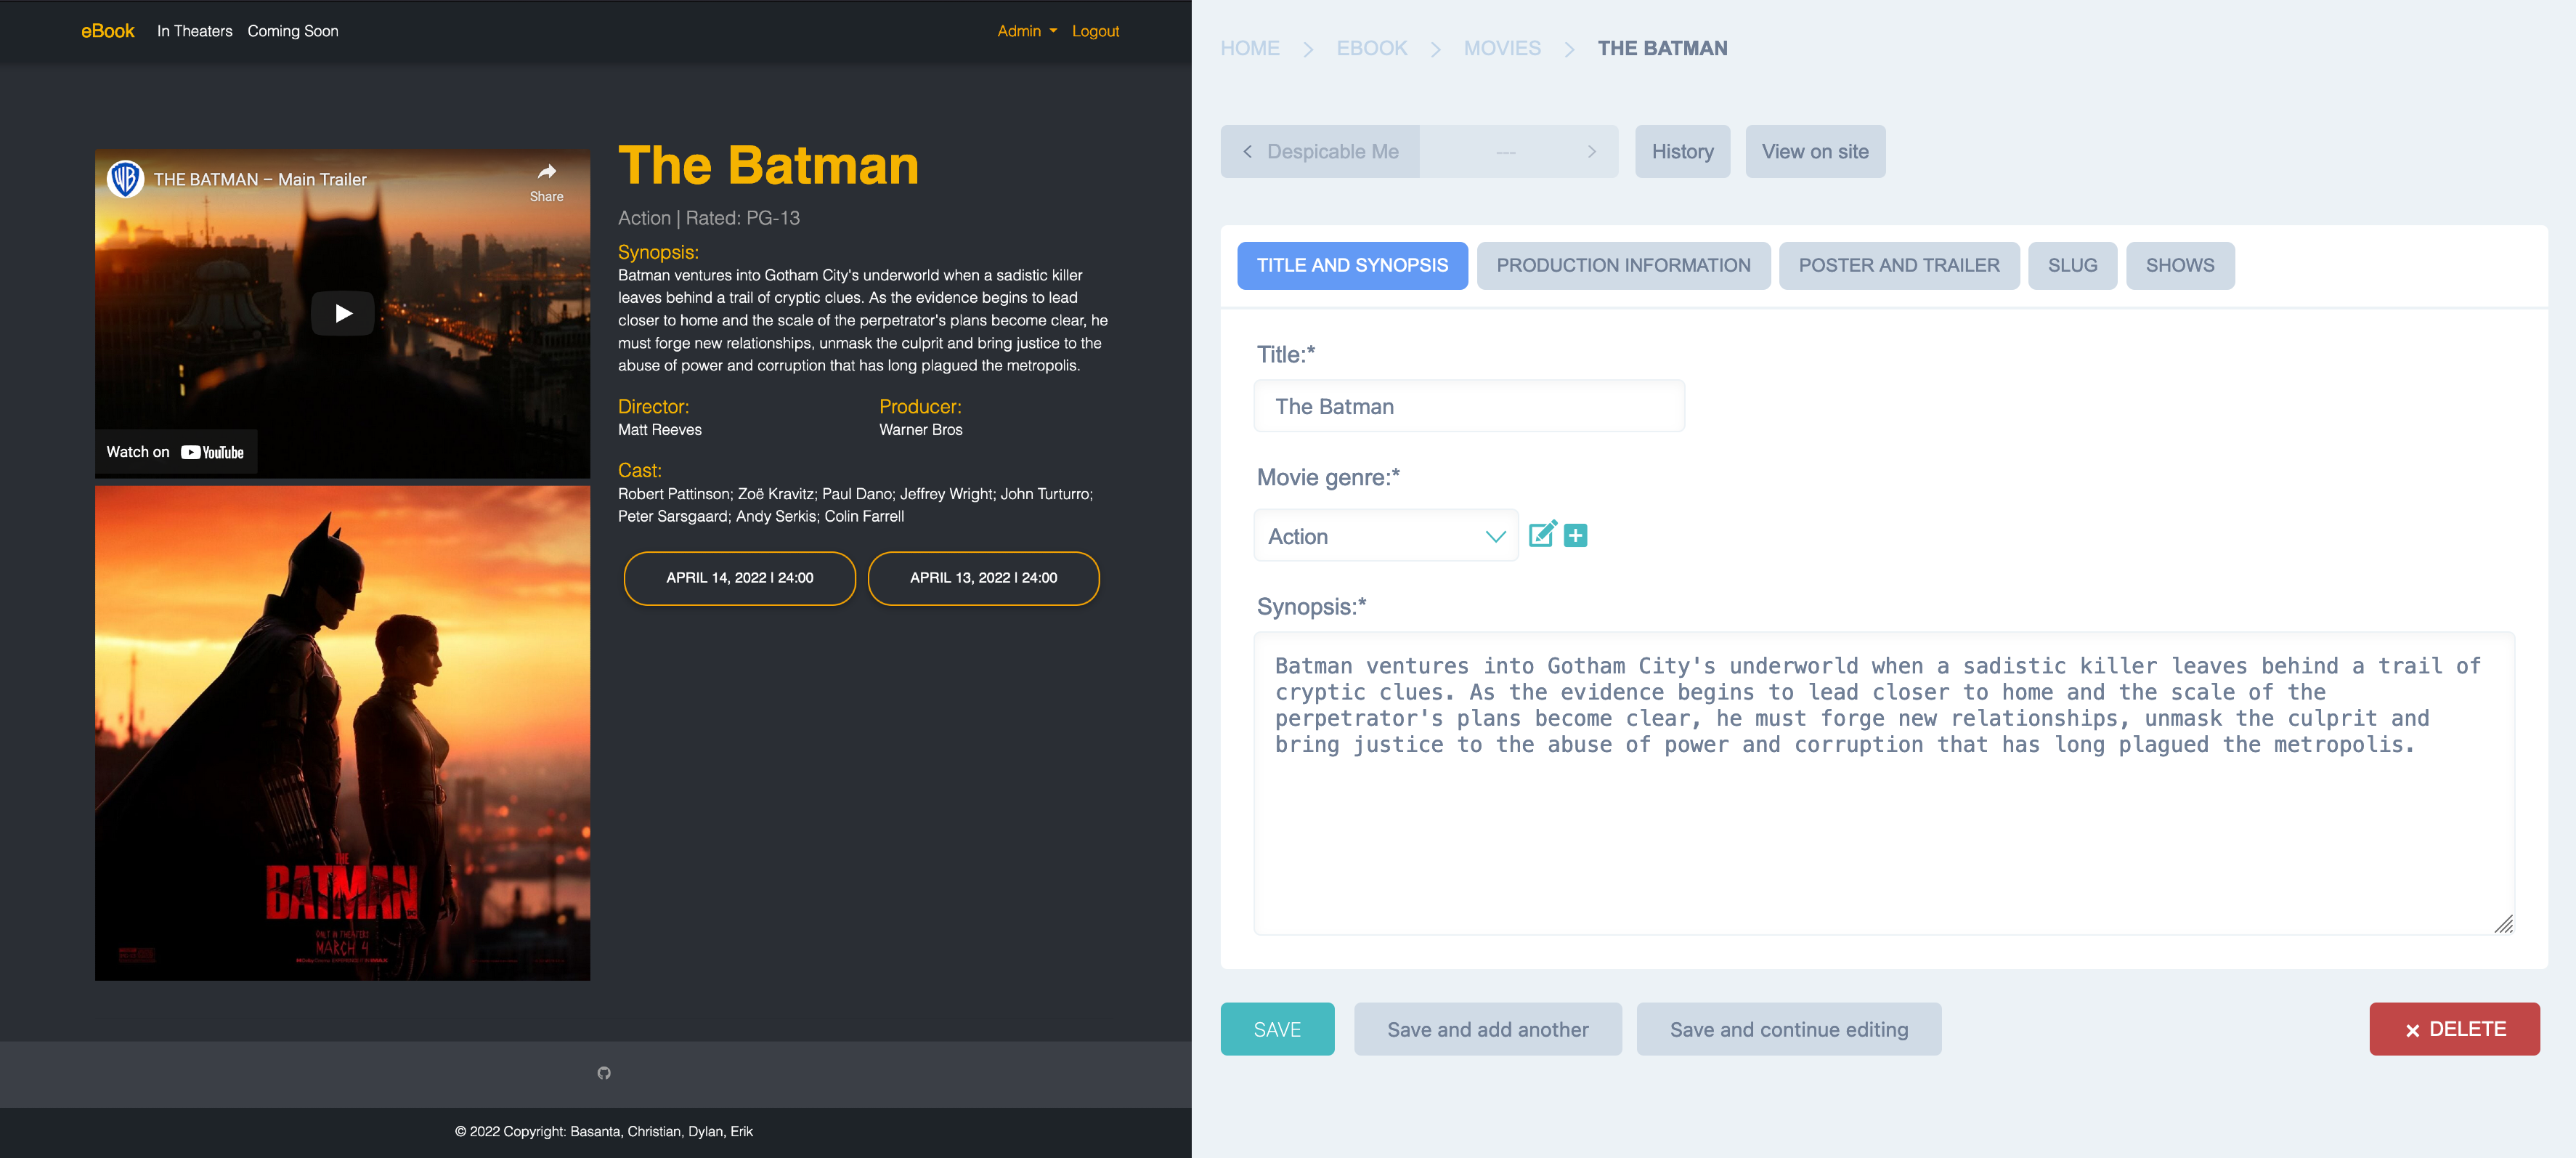Image resolution: width=2576 pixels, height=1158 pixels.
Task: Open the Shows tab
Action: pos(2180,266)
